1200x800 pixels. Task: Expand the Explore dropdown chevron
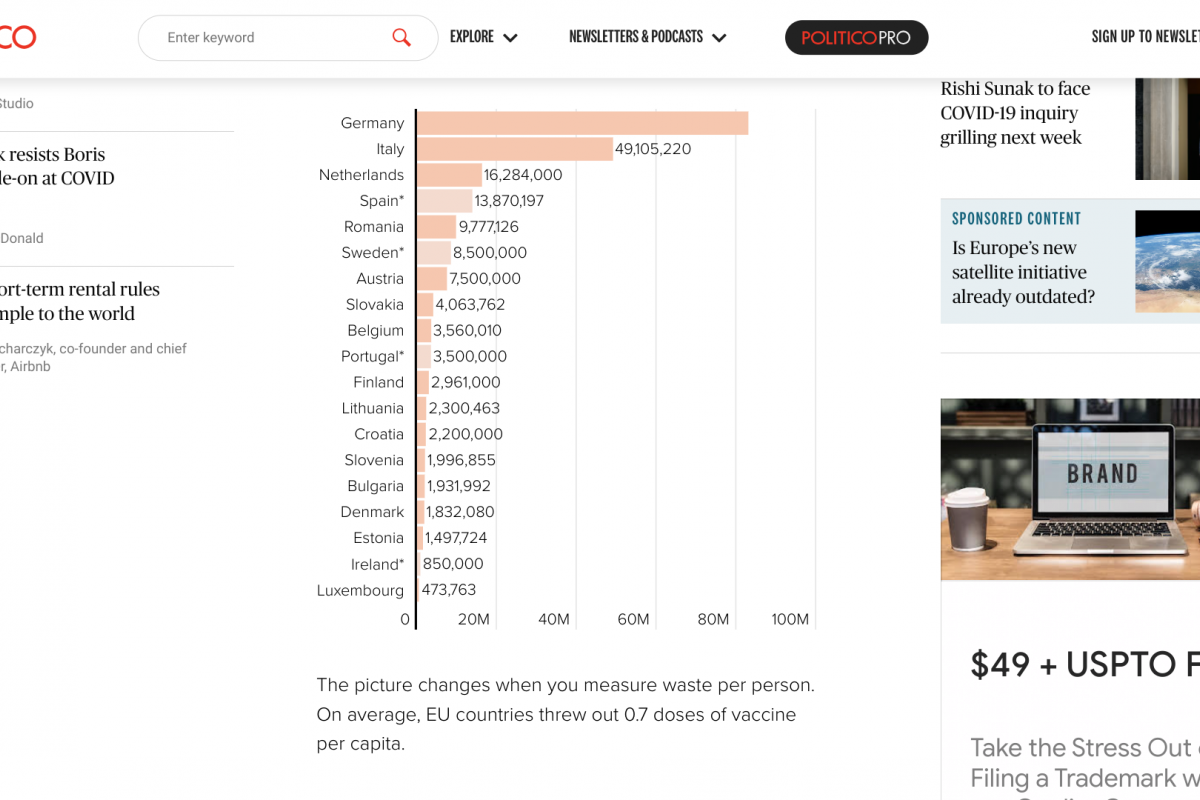510,38
